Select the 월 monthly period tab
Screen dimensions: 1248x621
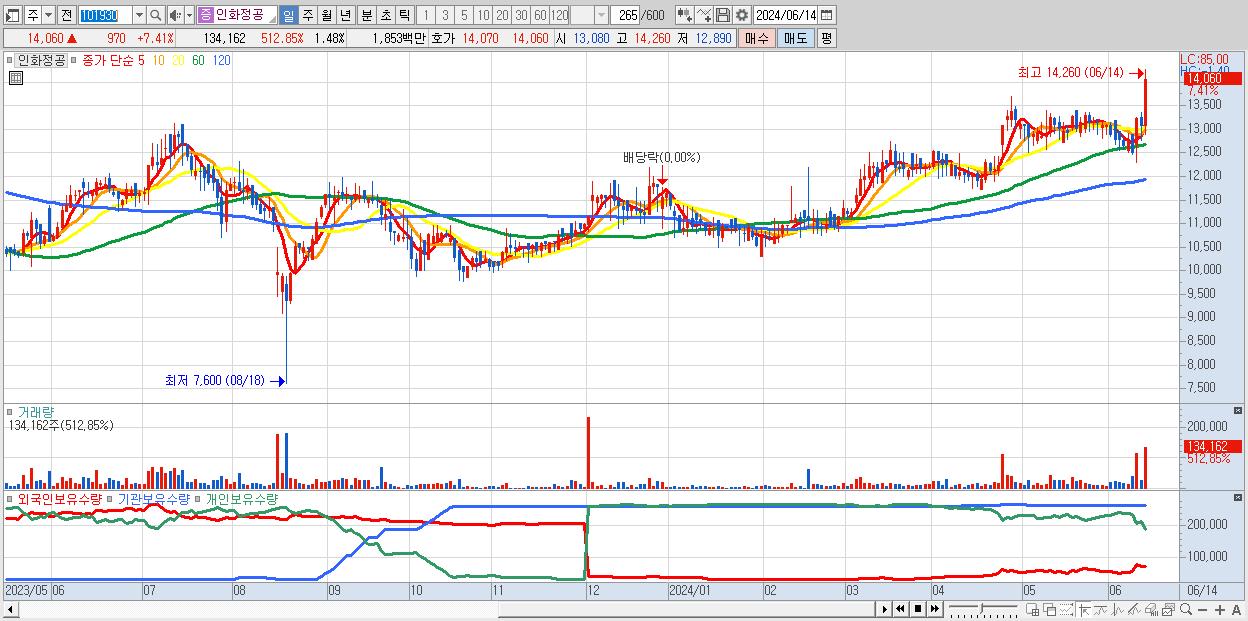click(x=327, y=15)
